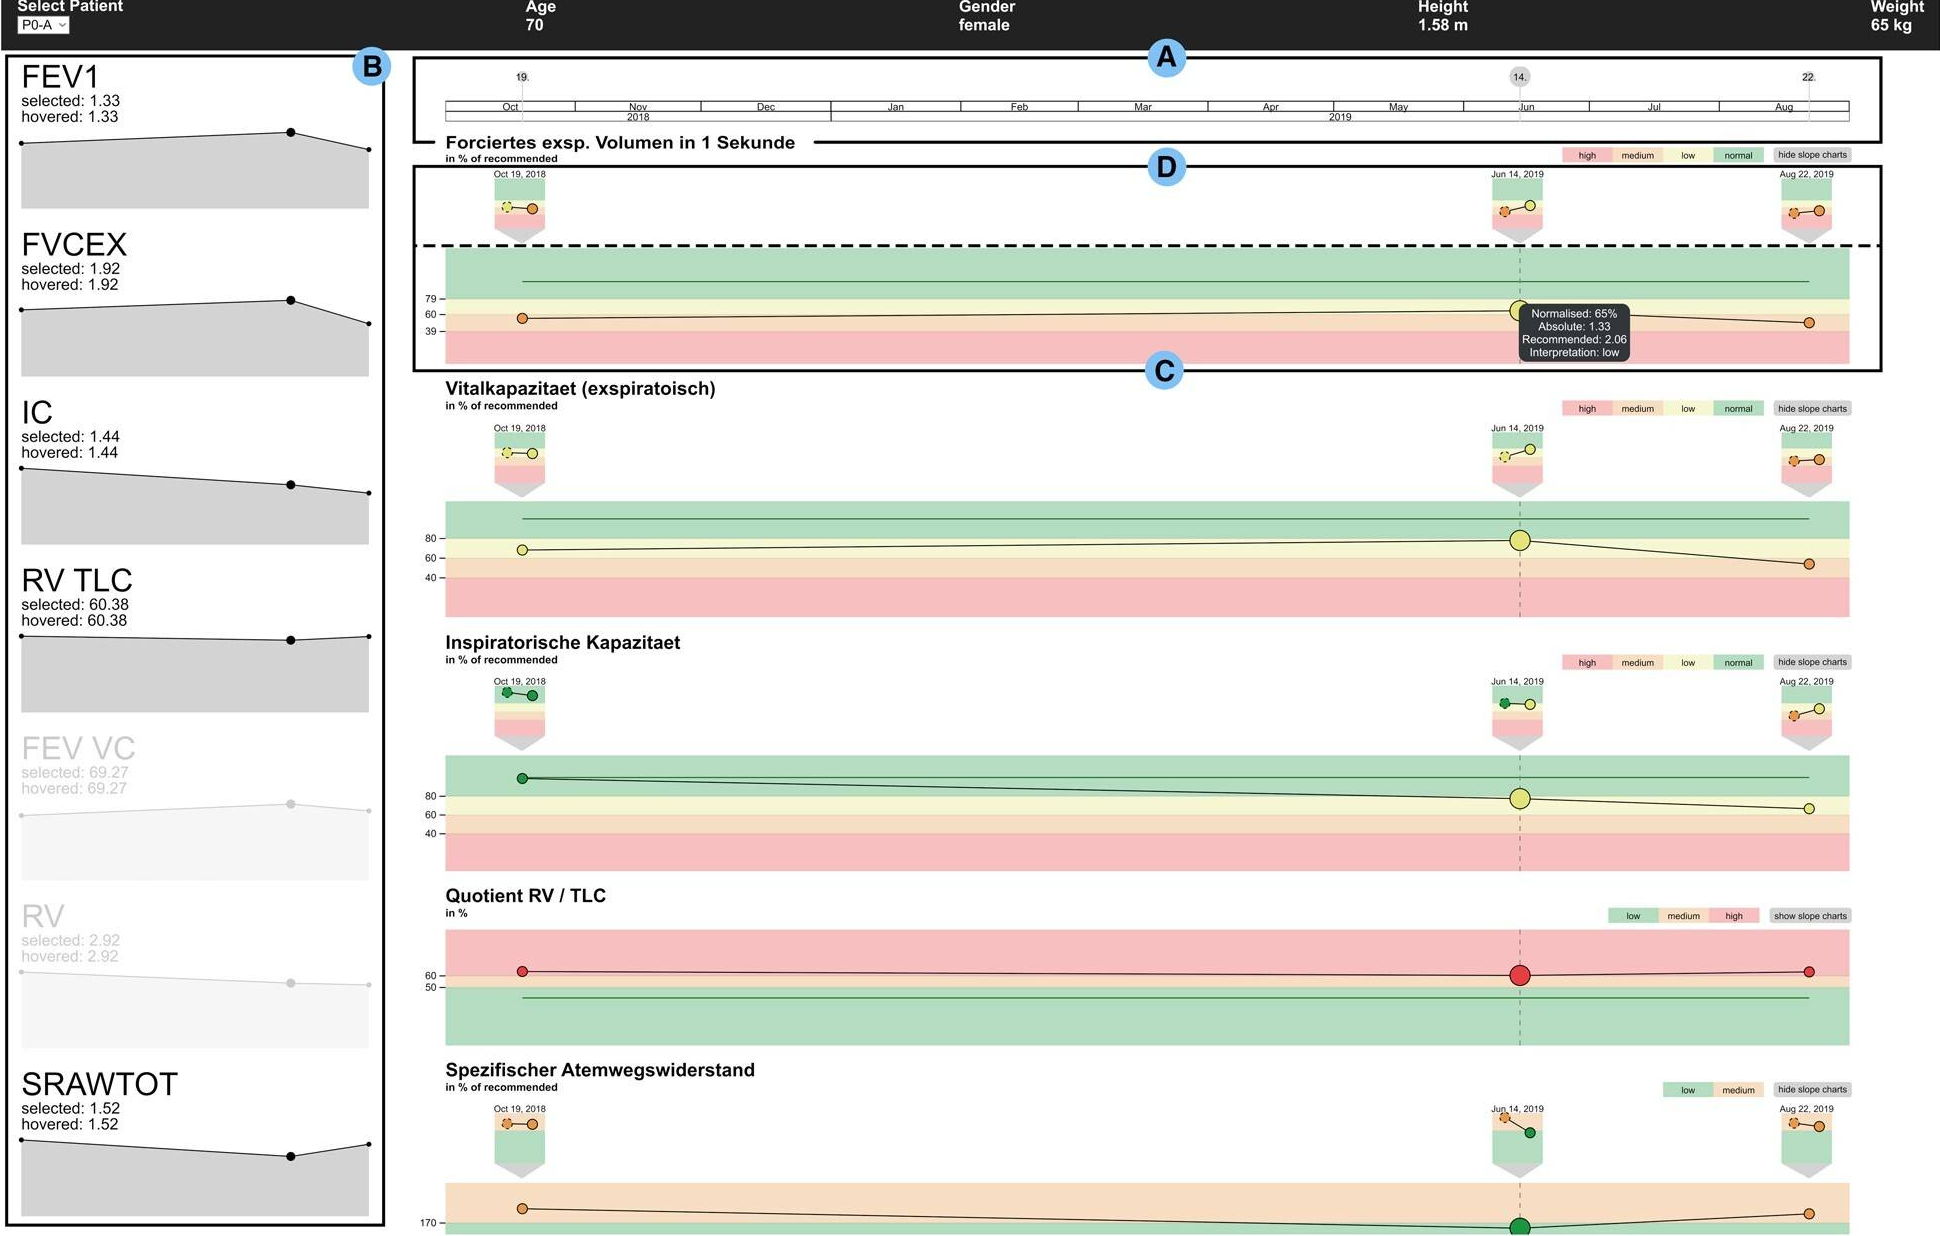Show slope charts for Quotient RV / TLC
The image size is (1940, 1236).
click(x=1810, y=916)
